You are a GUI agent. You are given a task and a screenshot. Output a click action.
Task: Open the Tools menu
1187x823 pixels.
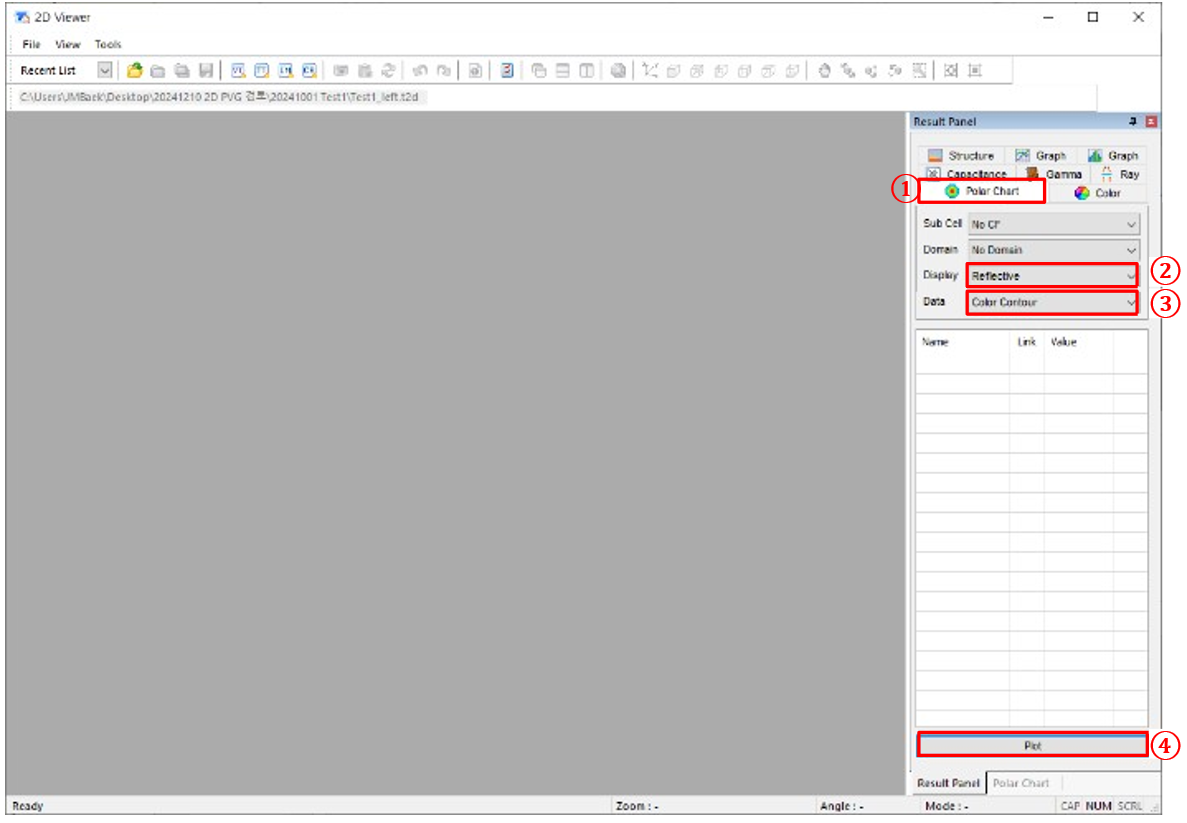pos(108,44)
